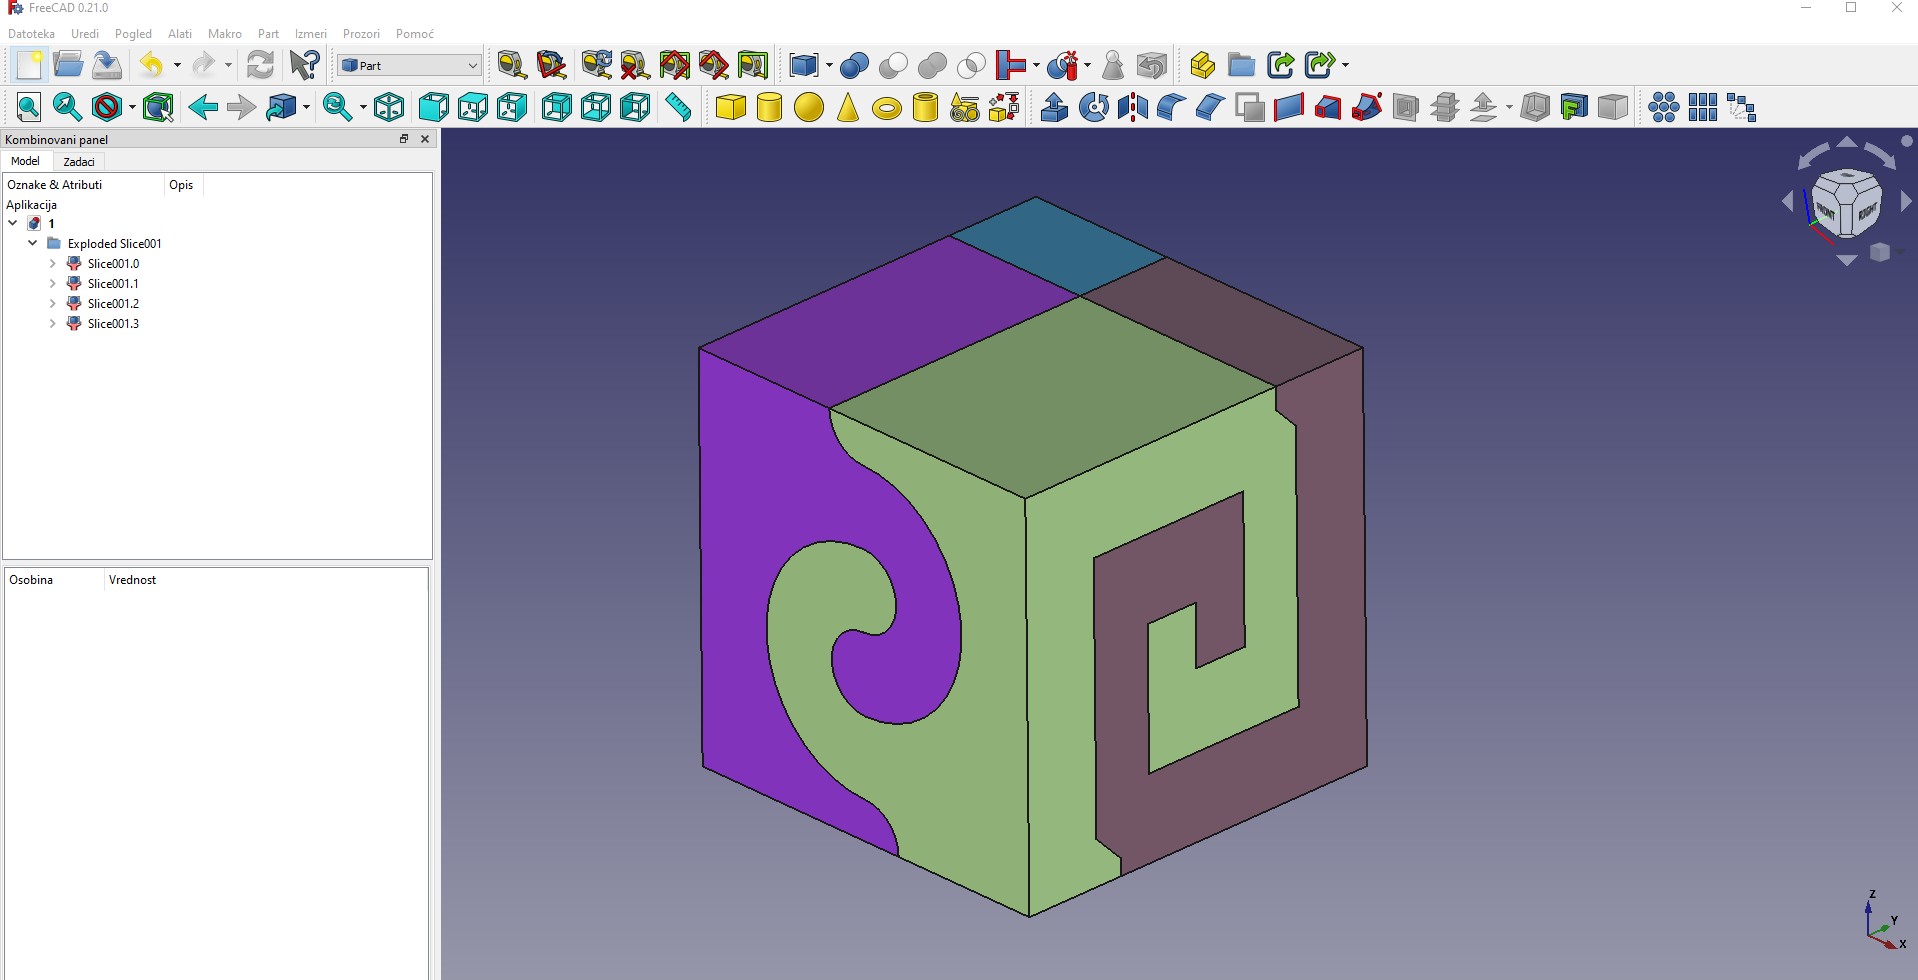Activate the What's This help pointer
The image size is (1918, 980).
pyautogui.click(x=305, y=65)
